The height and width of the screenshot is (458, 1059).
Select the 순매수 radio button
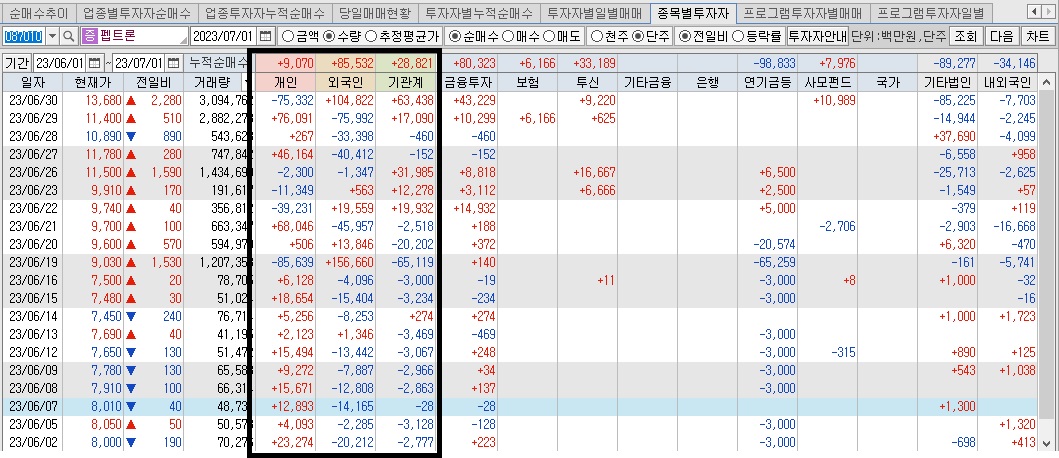(455, 36)
